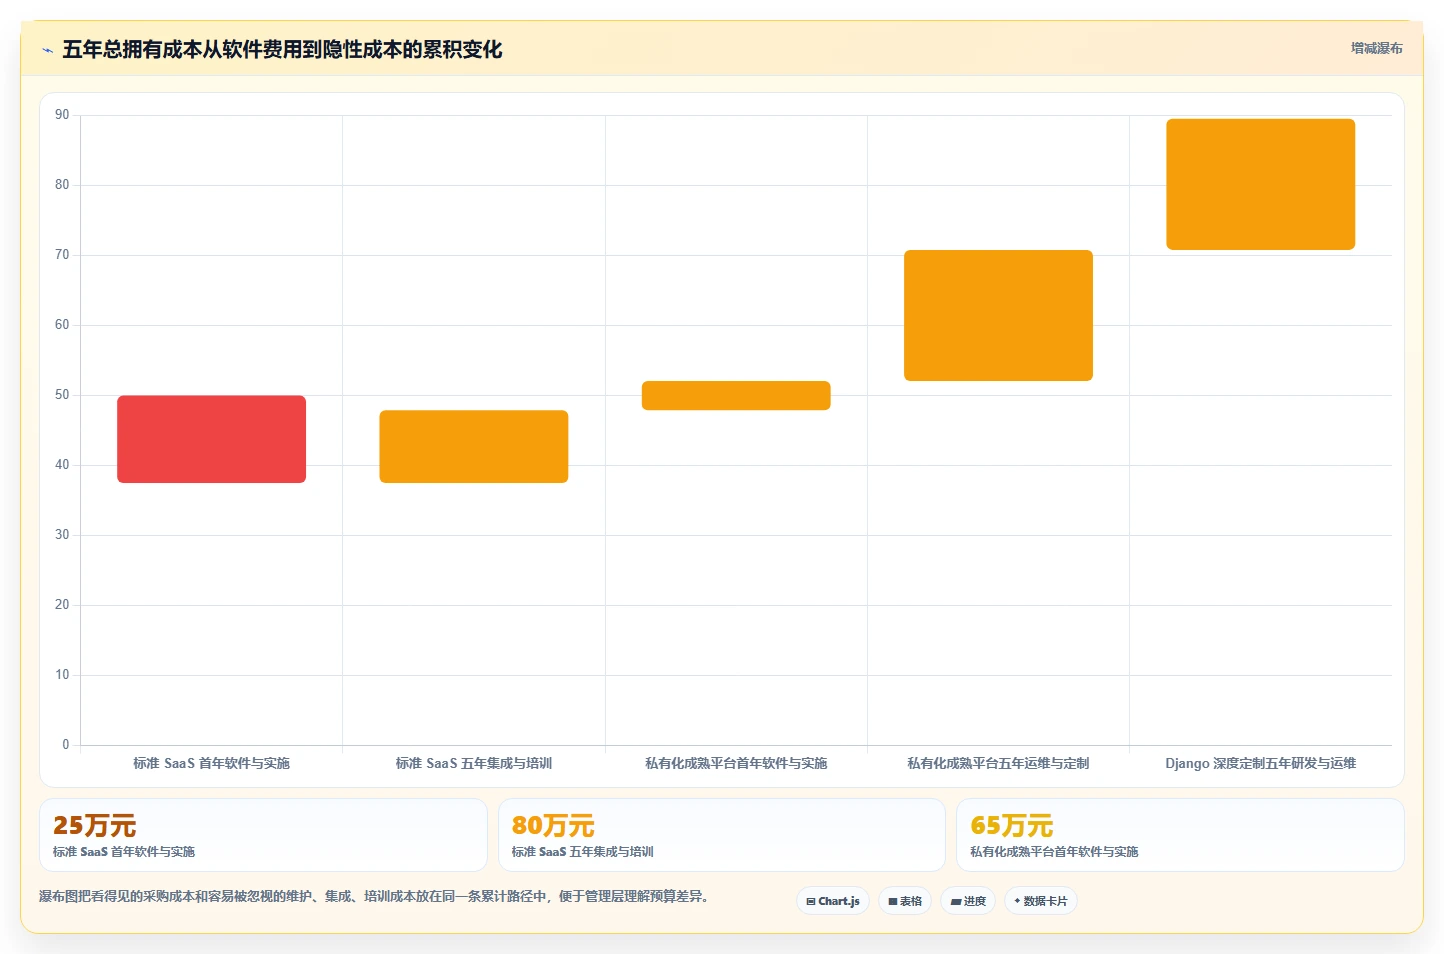The width and height of the screenshot is (1444, 954).
Task: Click the chart title 五年总拥有成本从软件费用到隐性成本的累积变化
Action: [282, 50]
